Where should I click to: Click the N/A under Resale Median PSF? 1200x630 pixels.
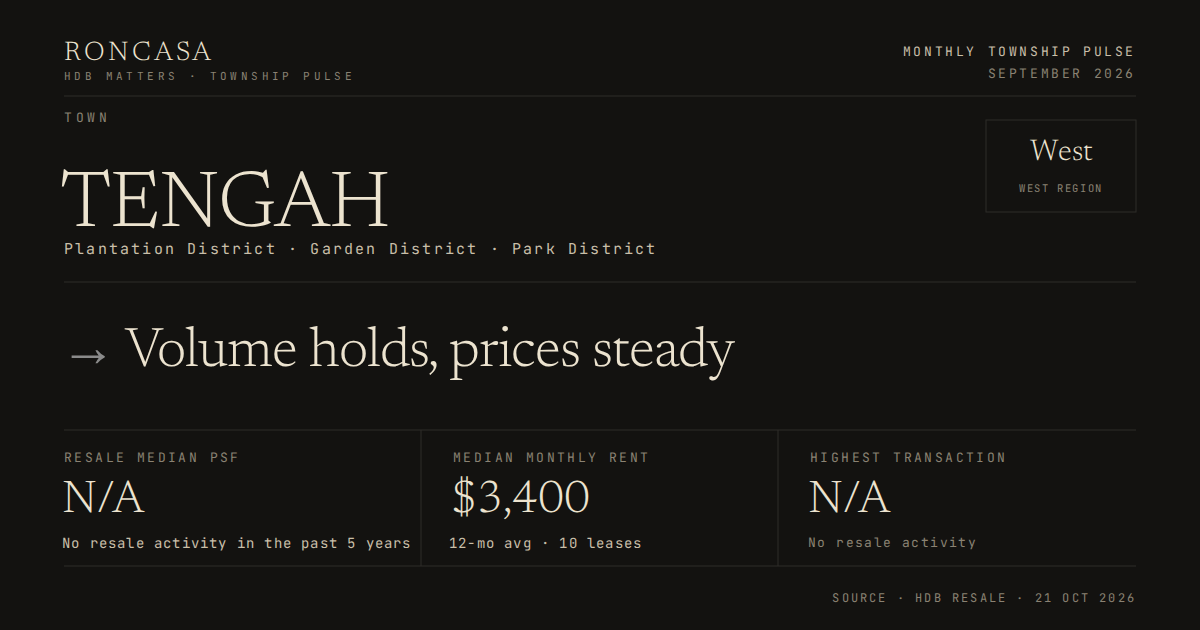[x=104, y=497]
